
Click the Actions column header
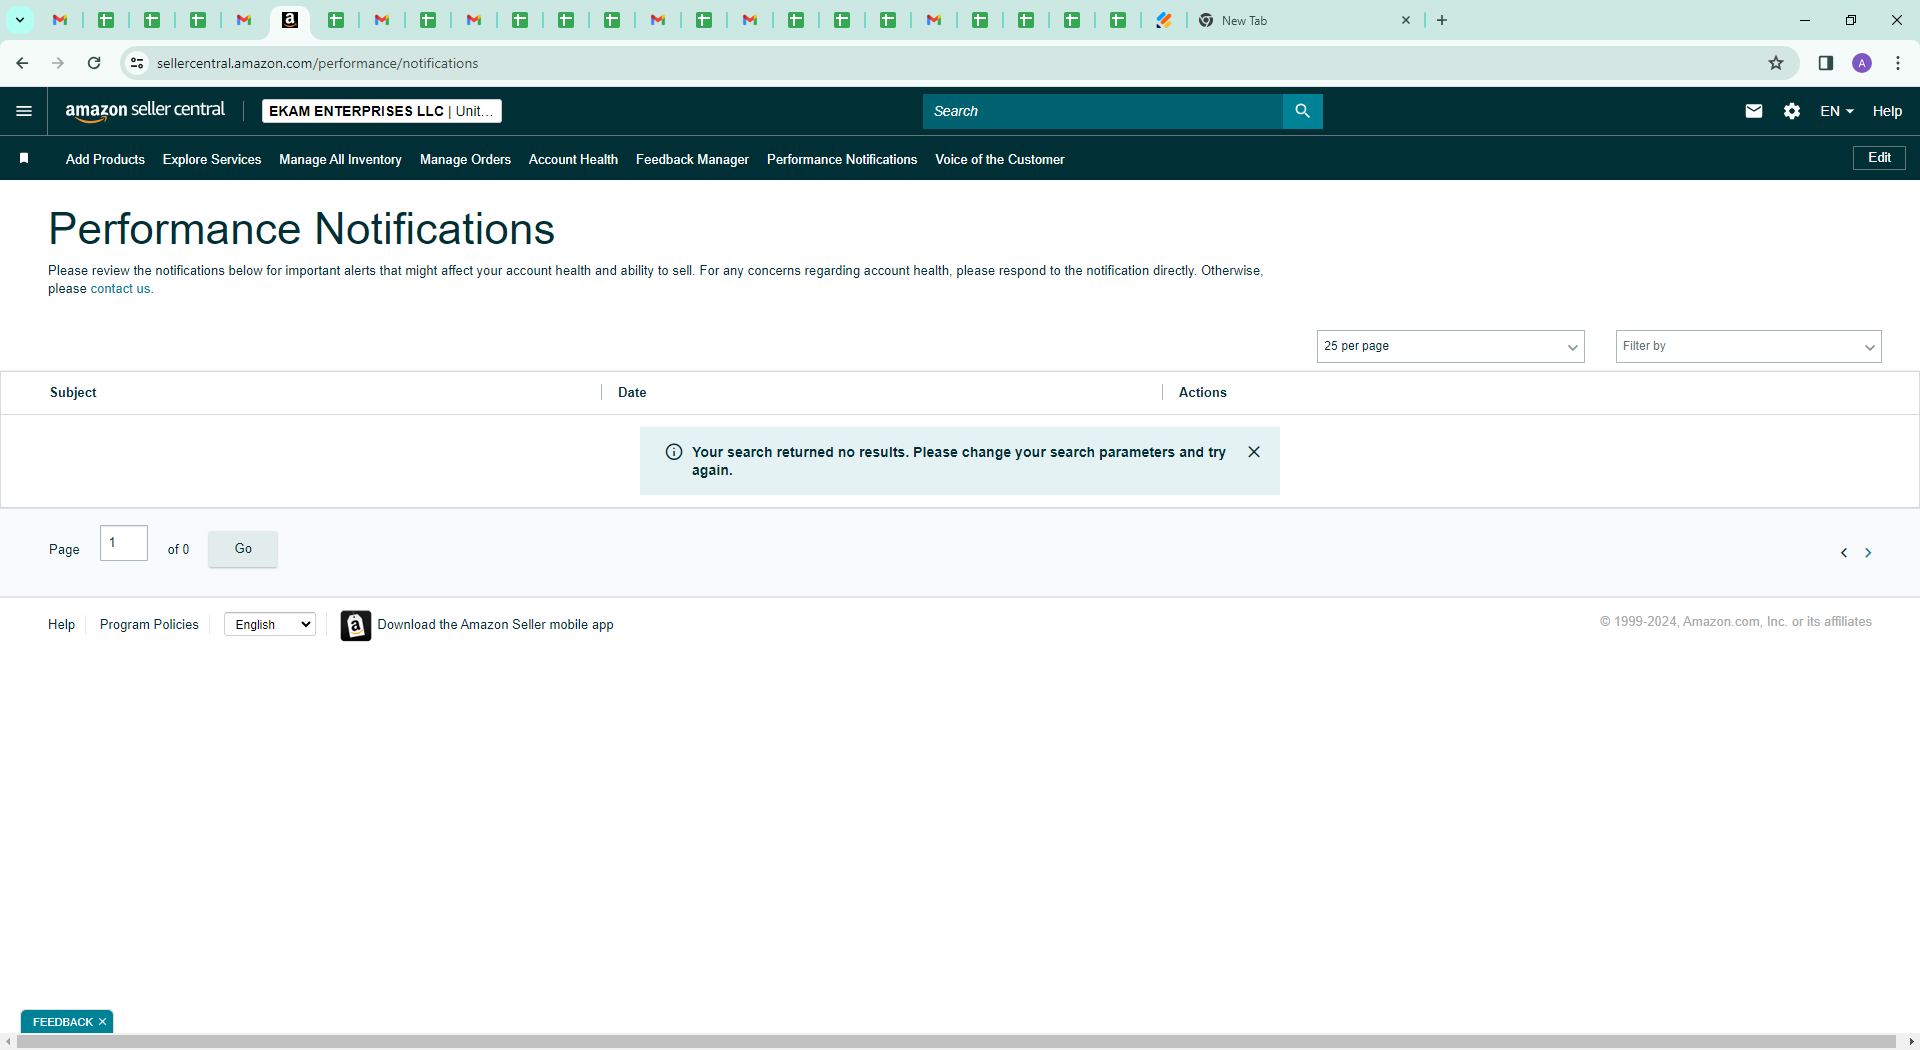click(x=1202, y=392)
